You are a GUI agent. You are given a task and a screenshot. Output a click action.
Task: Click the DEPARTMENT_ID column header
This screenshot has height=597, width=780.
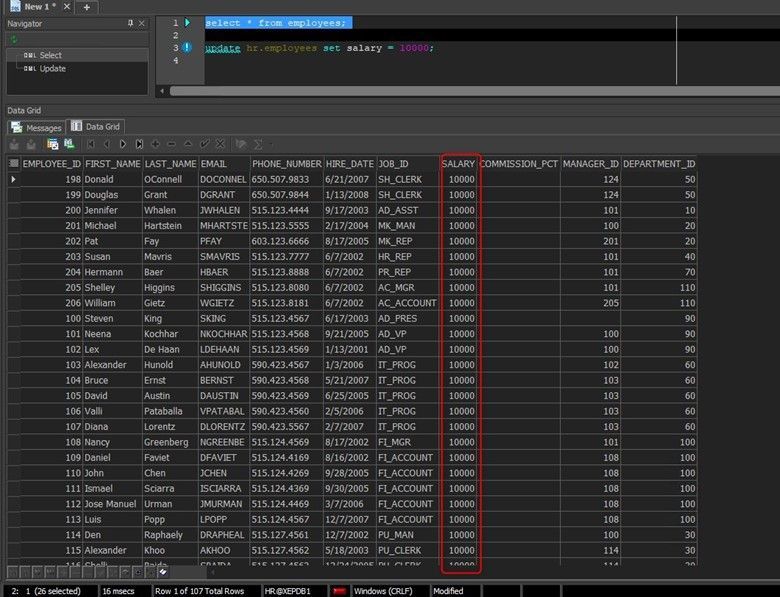point(659,164)
